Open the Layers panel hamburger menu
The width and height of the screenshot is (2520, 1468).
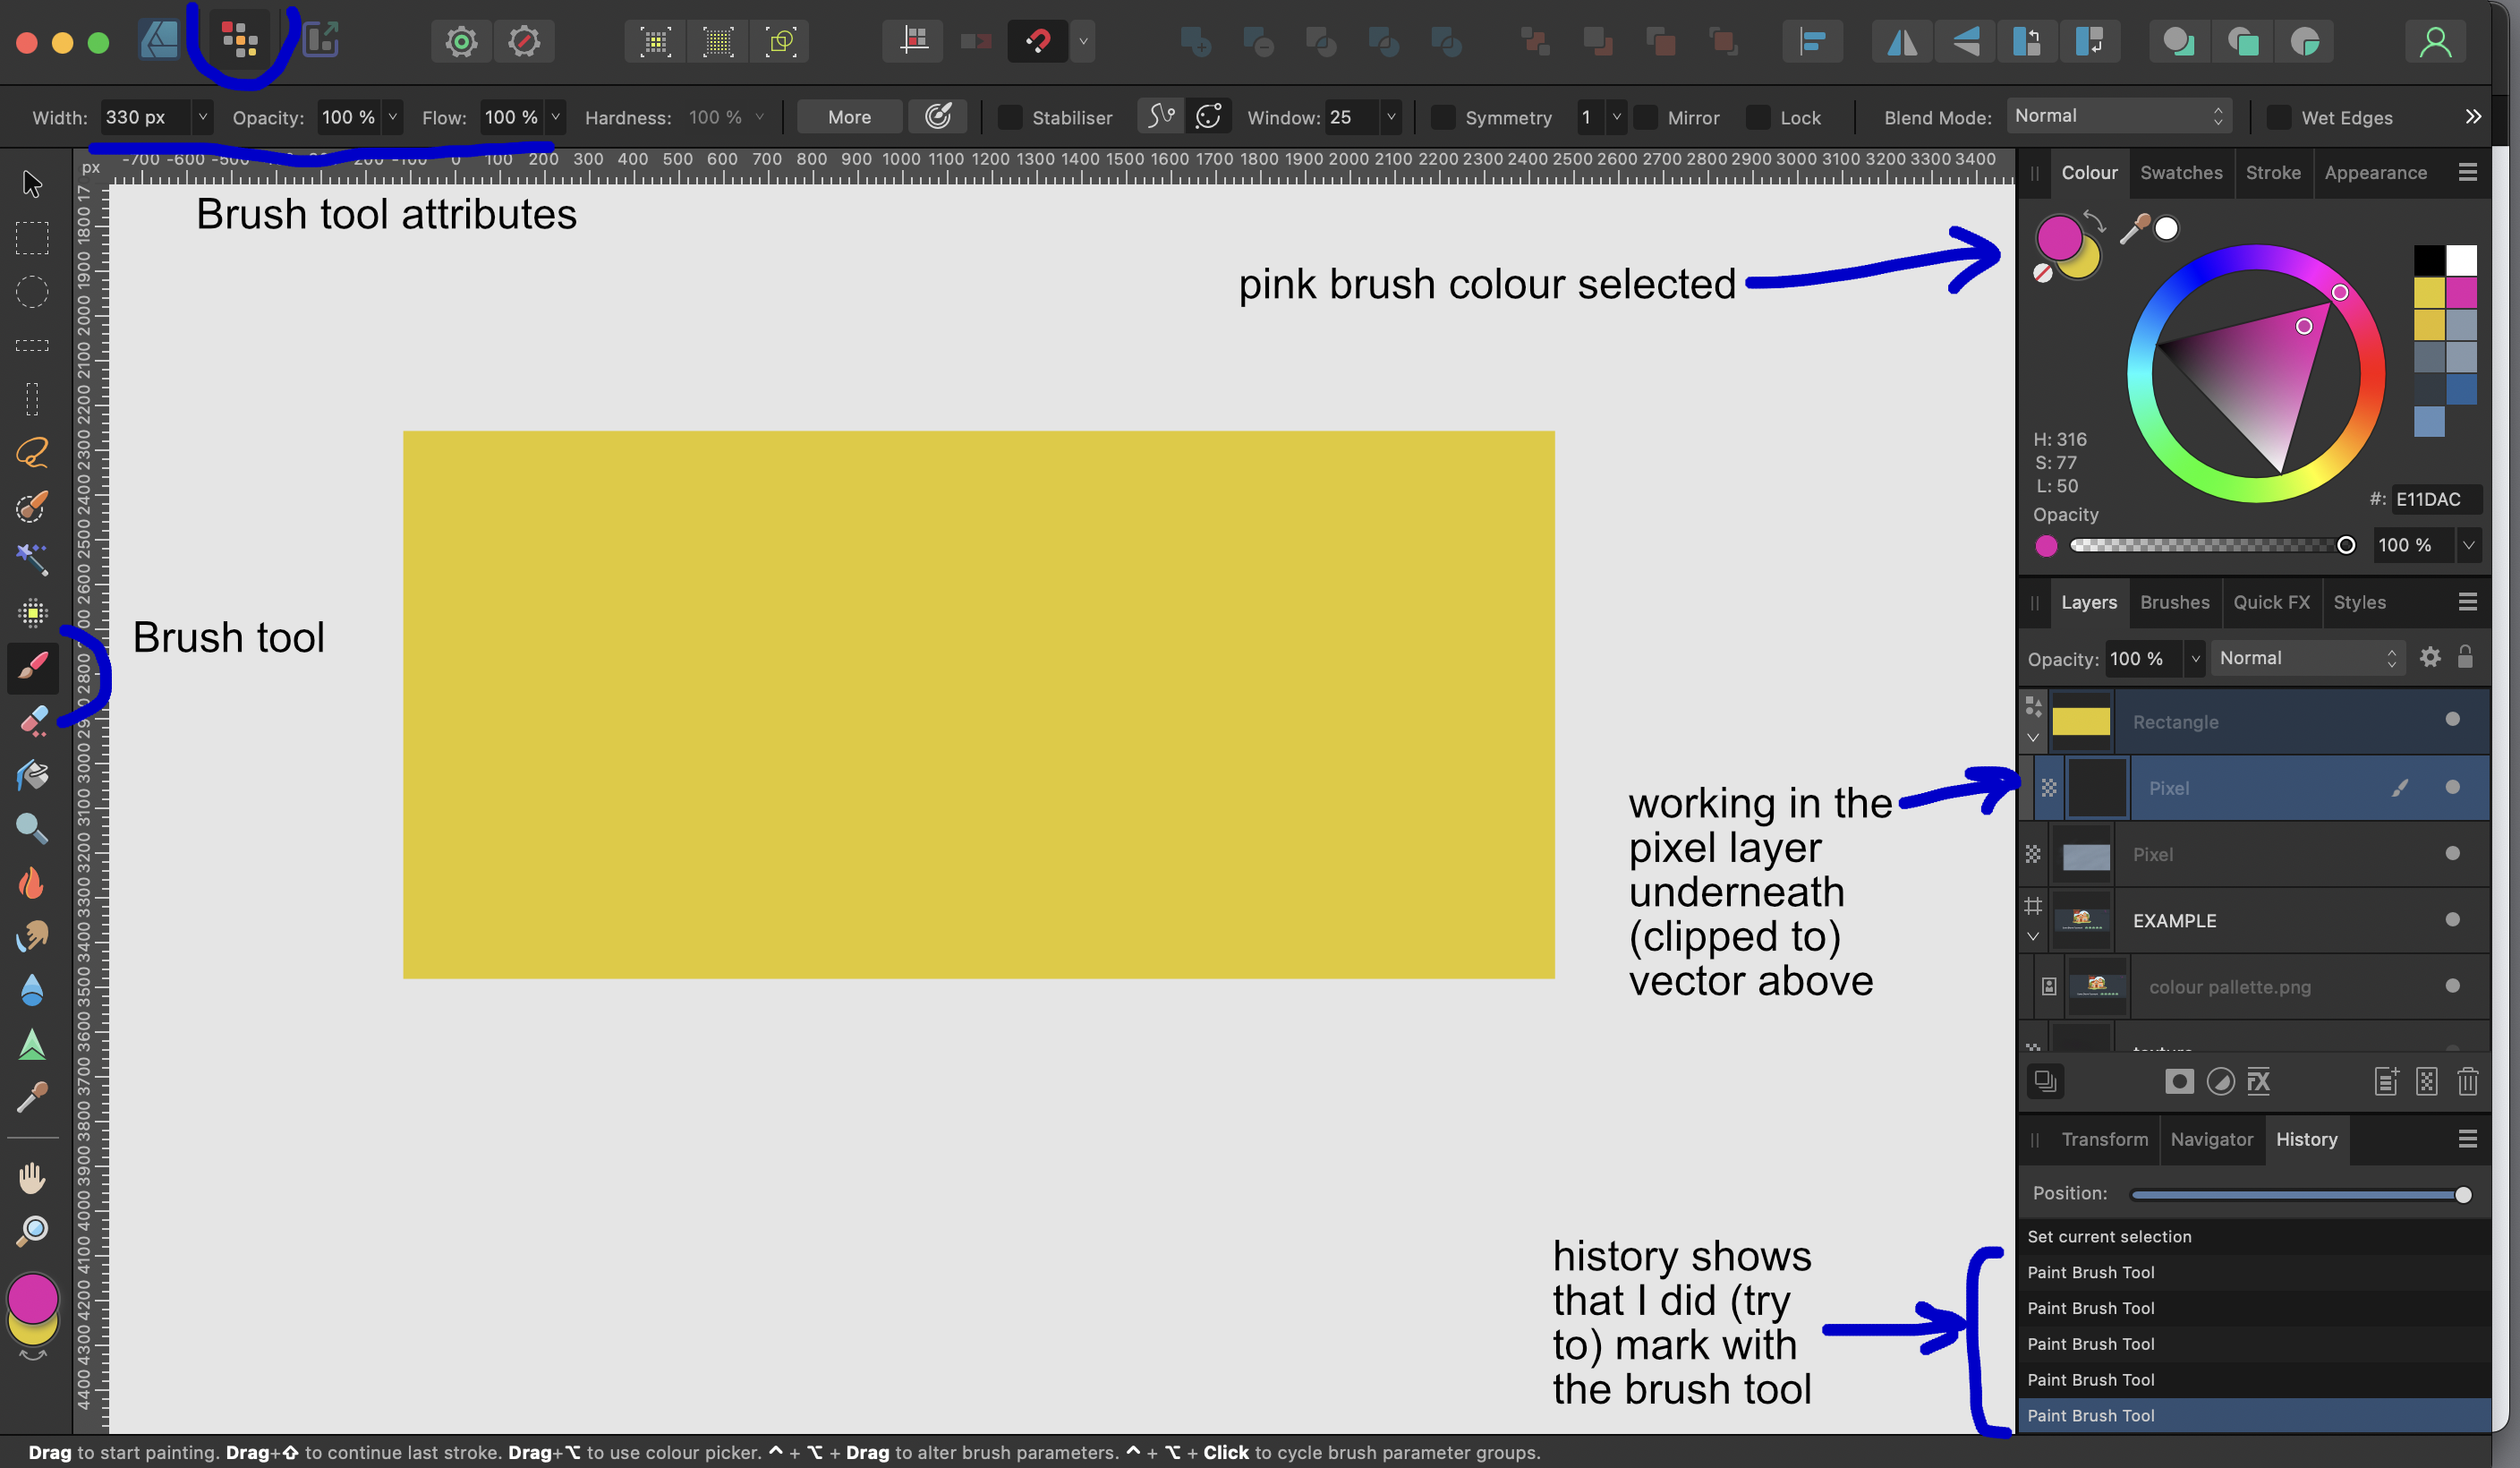pyautogui.click(x=2467, y=602)
